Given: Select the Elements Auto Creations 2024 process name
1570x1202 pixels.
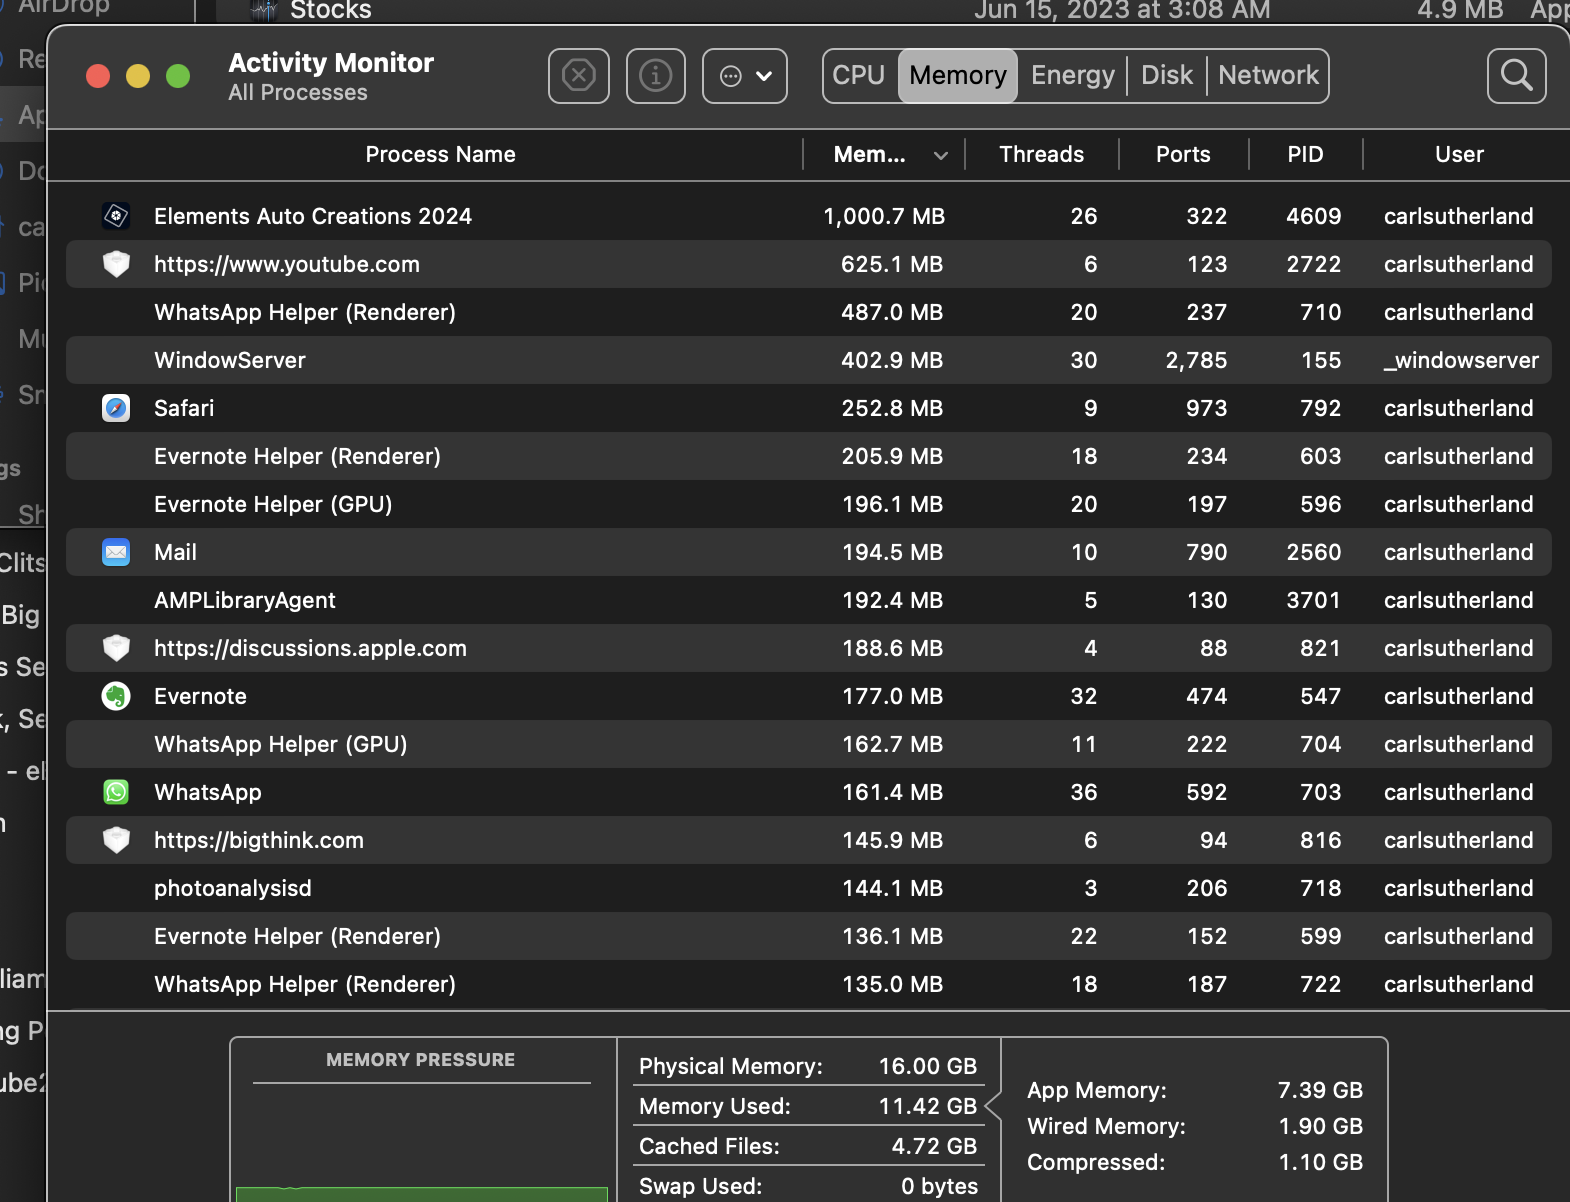Looking at the screenshot, I should [x=313, y=216].
